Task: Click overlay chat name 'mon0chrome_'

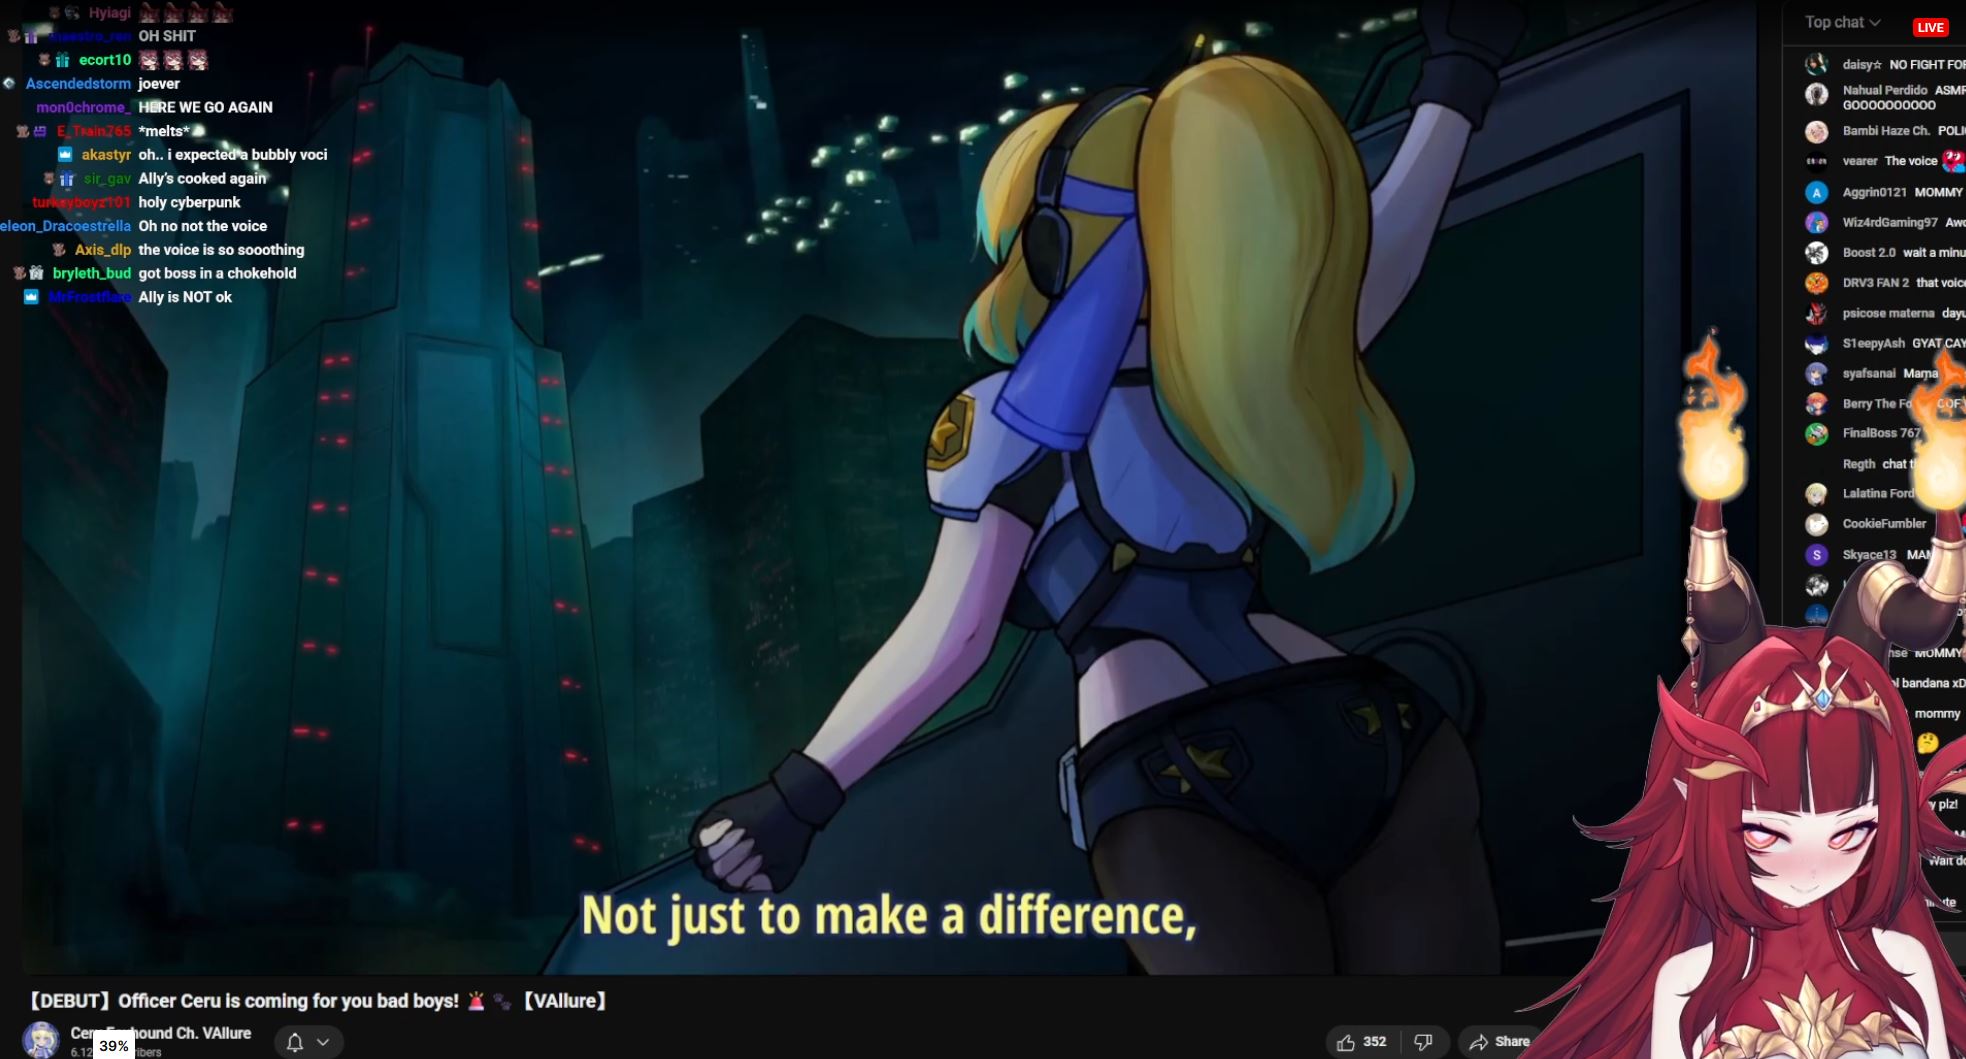Action: point(84,108)
